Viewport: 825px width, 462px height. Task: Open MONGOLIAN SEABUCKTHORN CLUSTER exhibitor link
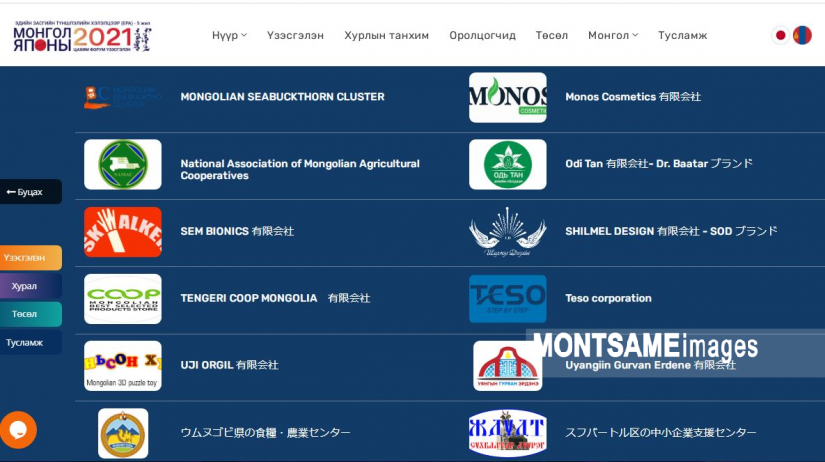(x=283, y=97)
